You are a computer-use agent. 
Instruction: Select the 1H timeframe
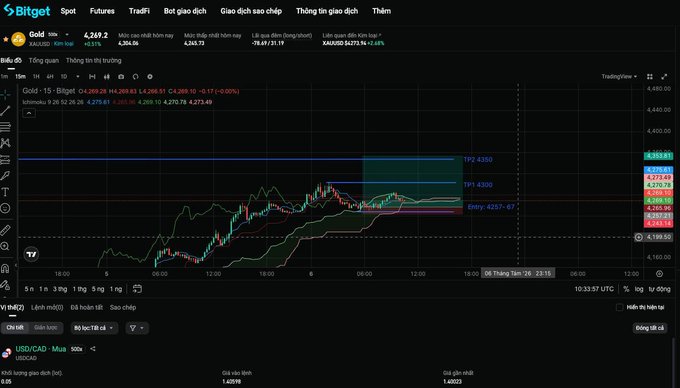[x=36, y=77]
